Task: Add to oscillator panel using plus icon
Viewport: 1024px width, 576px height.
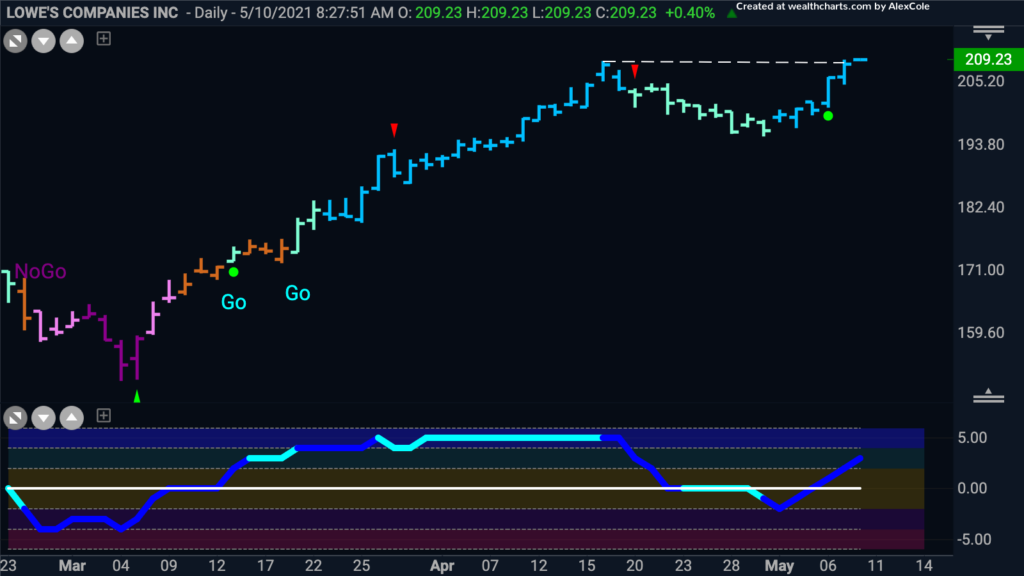Action: pyautogui.click(x=103, y=415)
